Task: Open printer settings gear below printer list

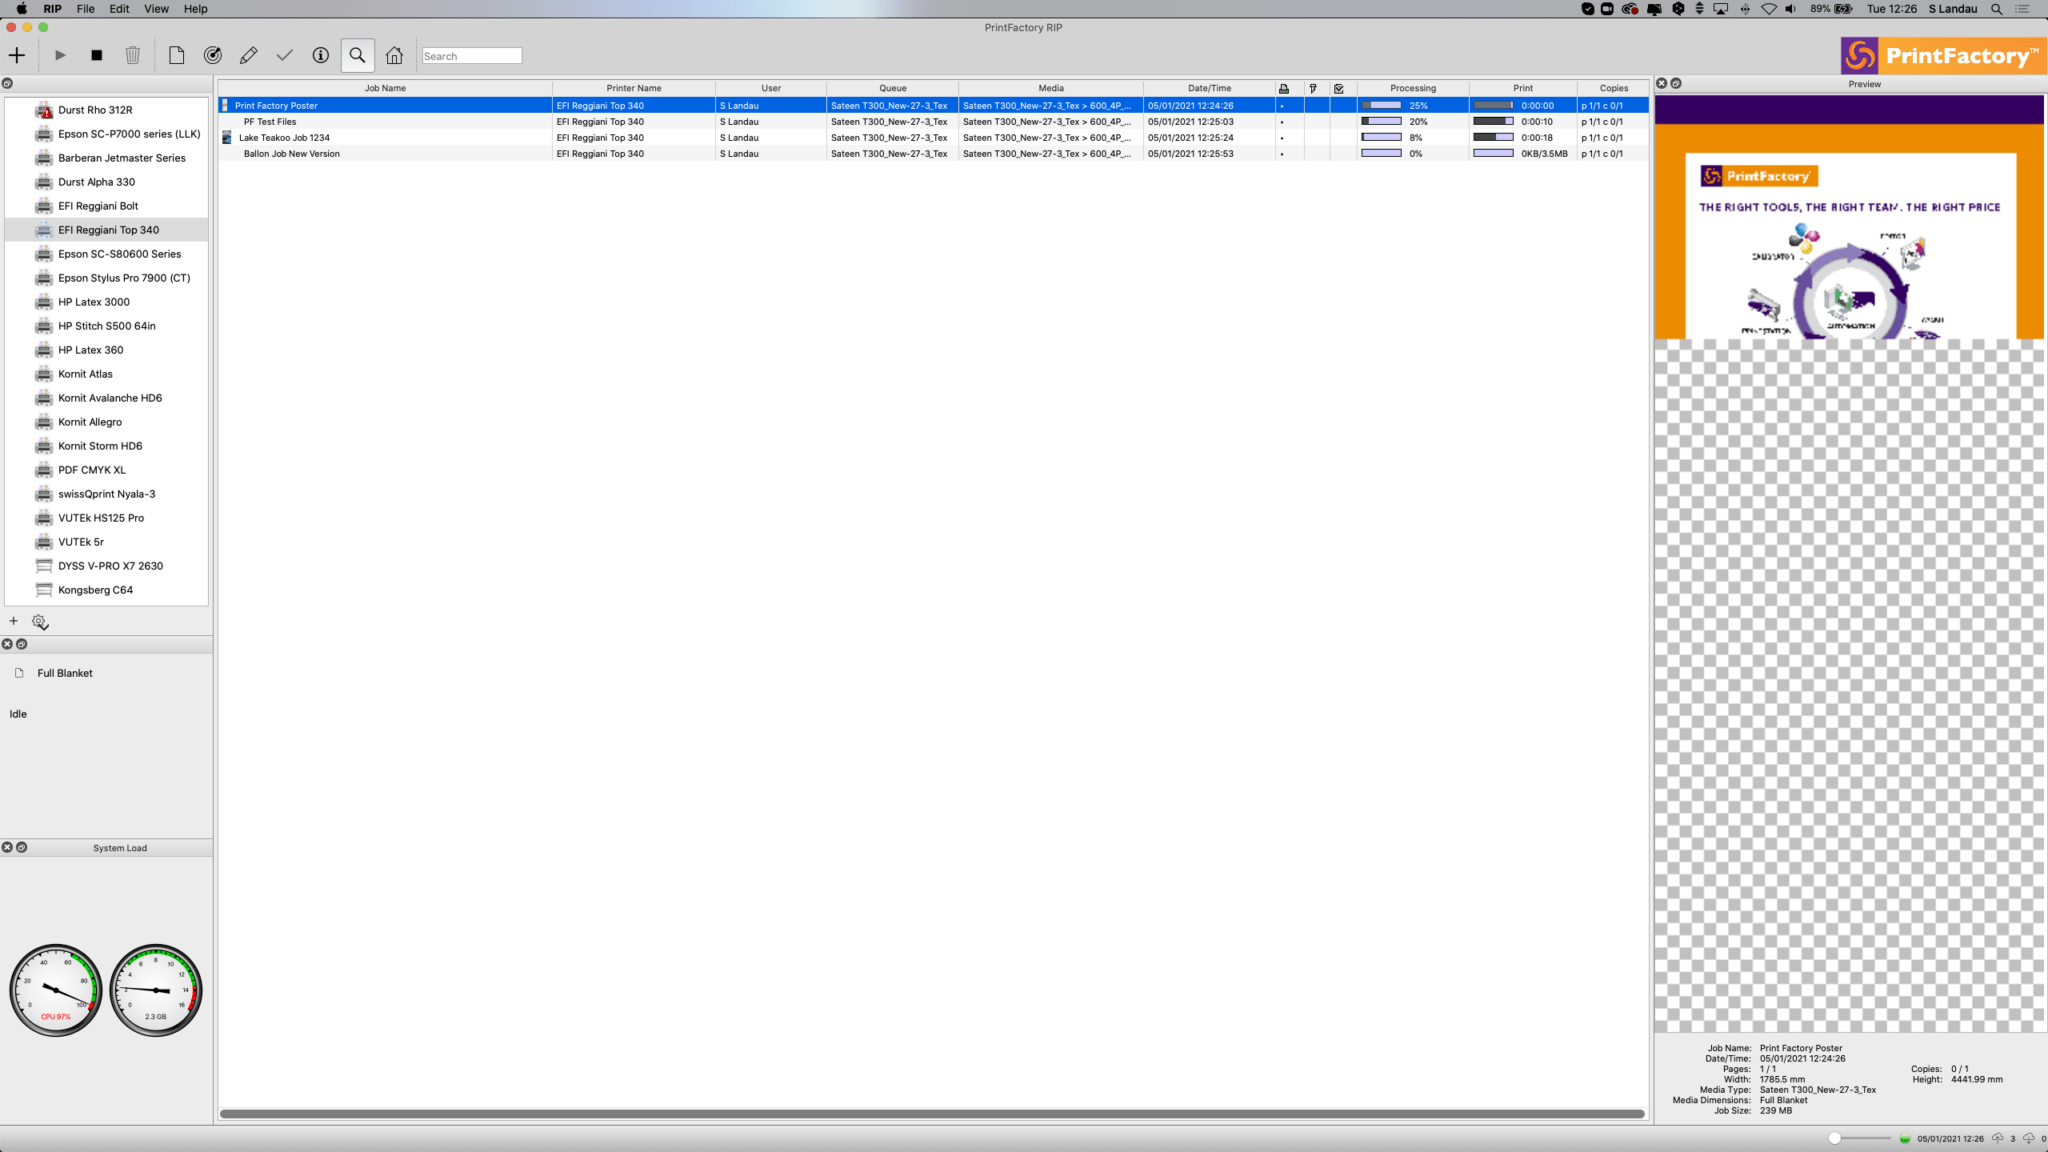Action: coord(39,621)
